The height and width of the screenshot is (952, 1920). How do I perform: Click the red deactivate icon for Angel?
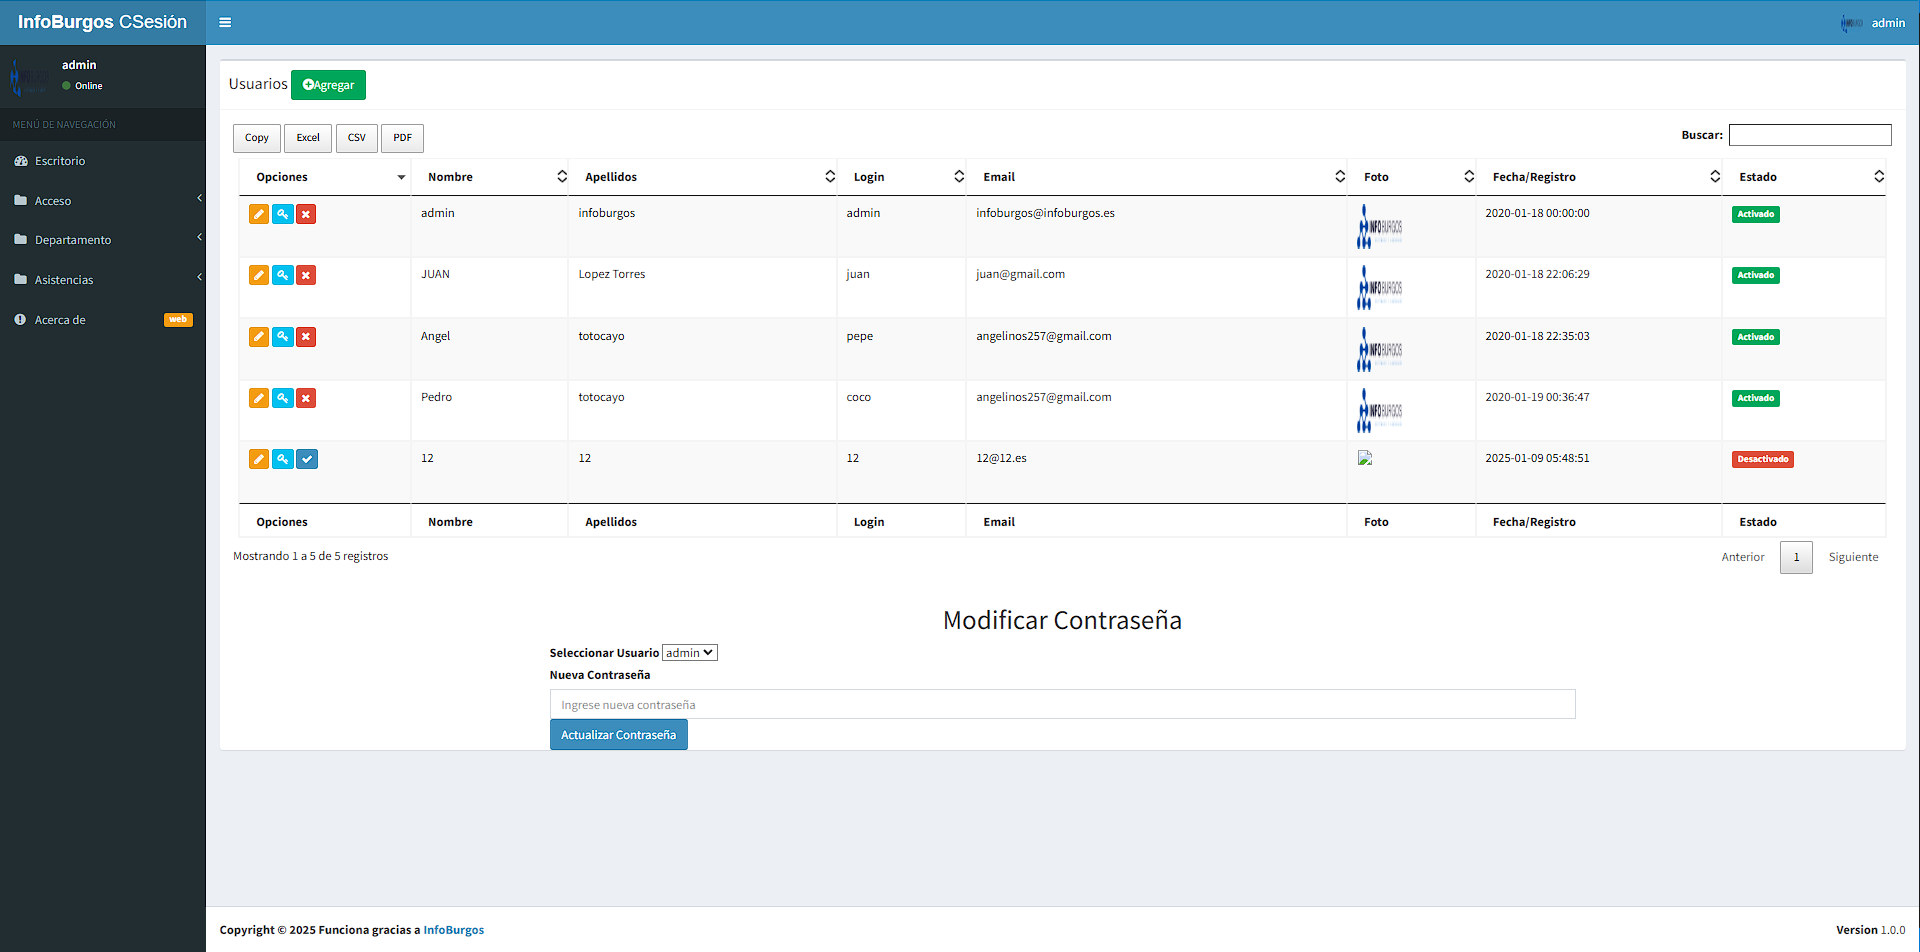click(306, 337)
